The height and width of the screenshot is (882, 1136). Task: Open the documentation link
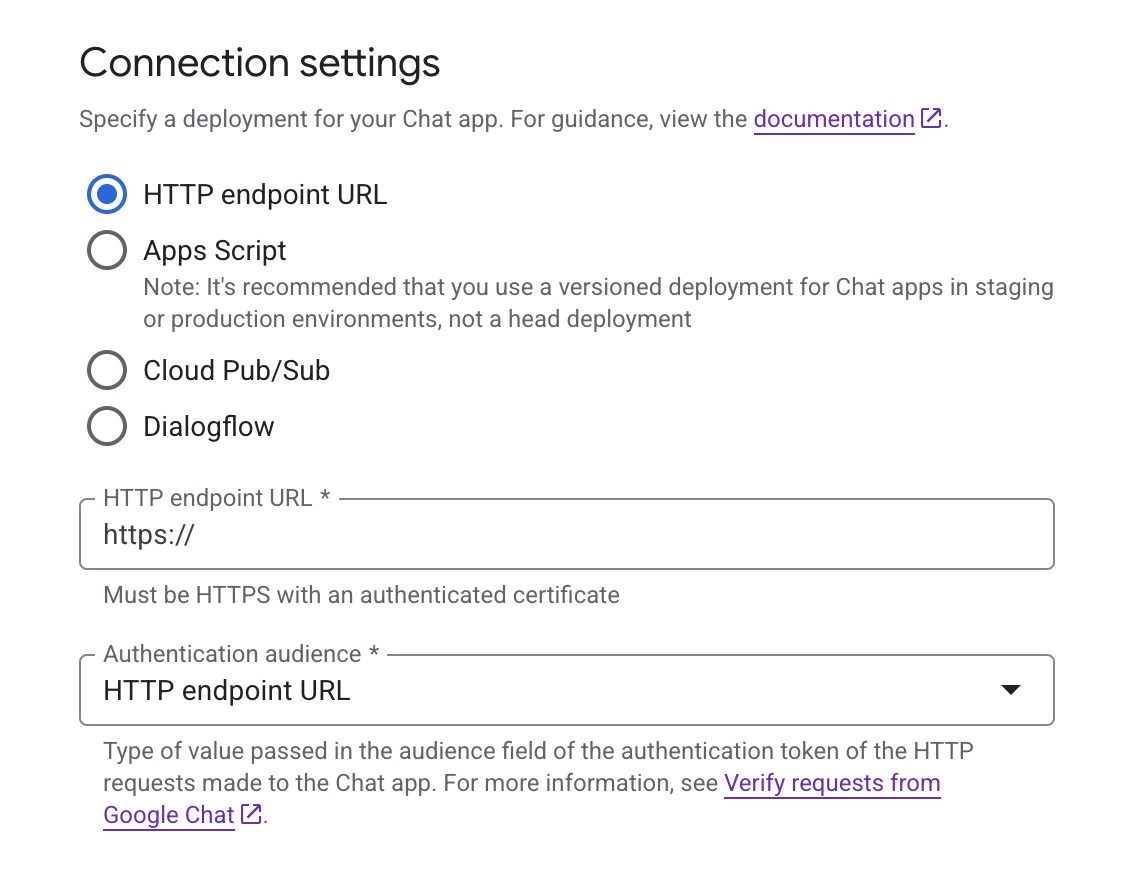coord(834,119)
